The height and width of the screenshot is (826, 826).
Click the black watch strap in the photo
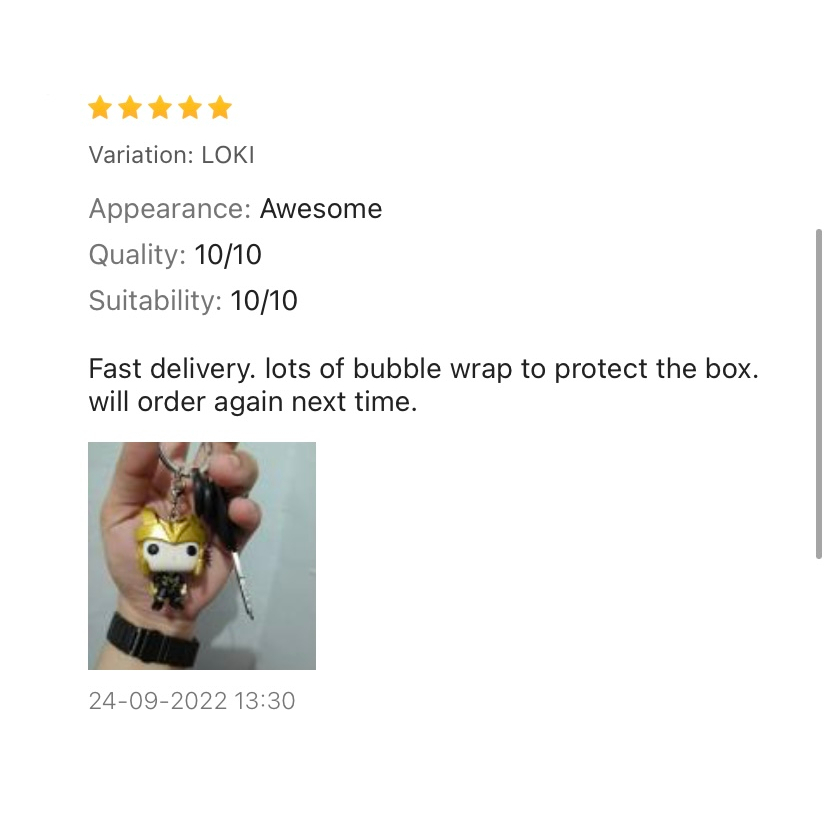tap(153, 642)
